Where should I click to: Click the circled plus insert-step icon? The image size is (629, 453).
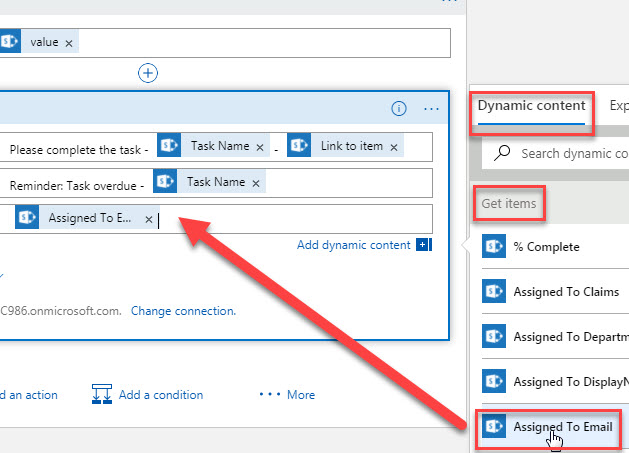[148, 72]
